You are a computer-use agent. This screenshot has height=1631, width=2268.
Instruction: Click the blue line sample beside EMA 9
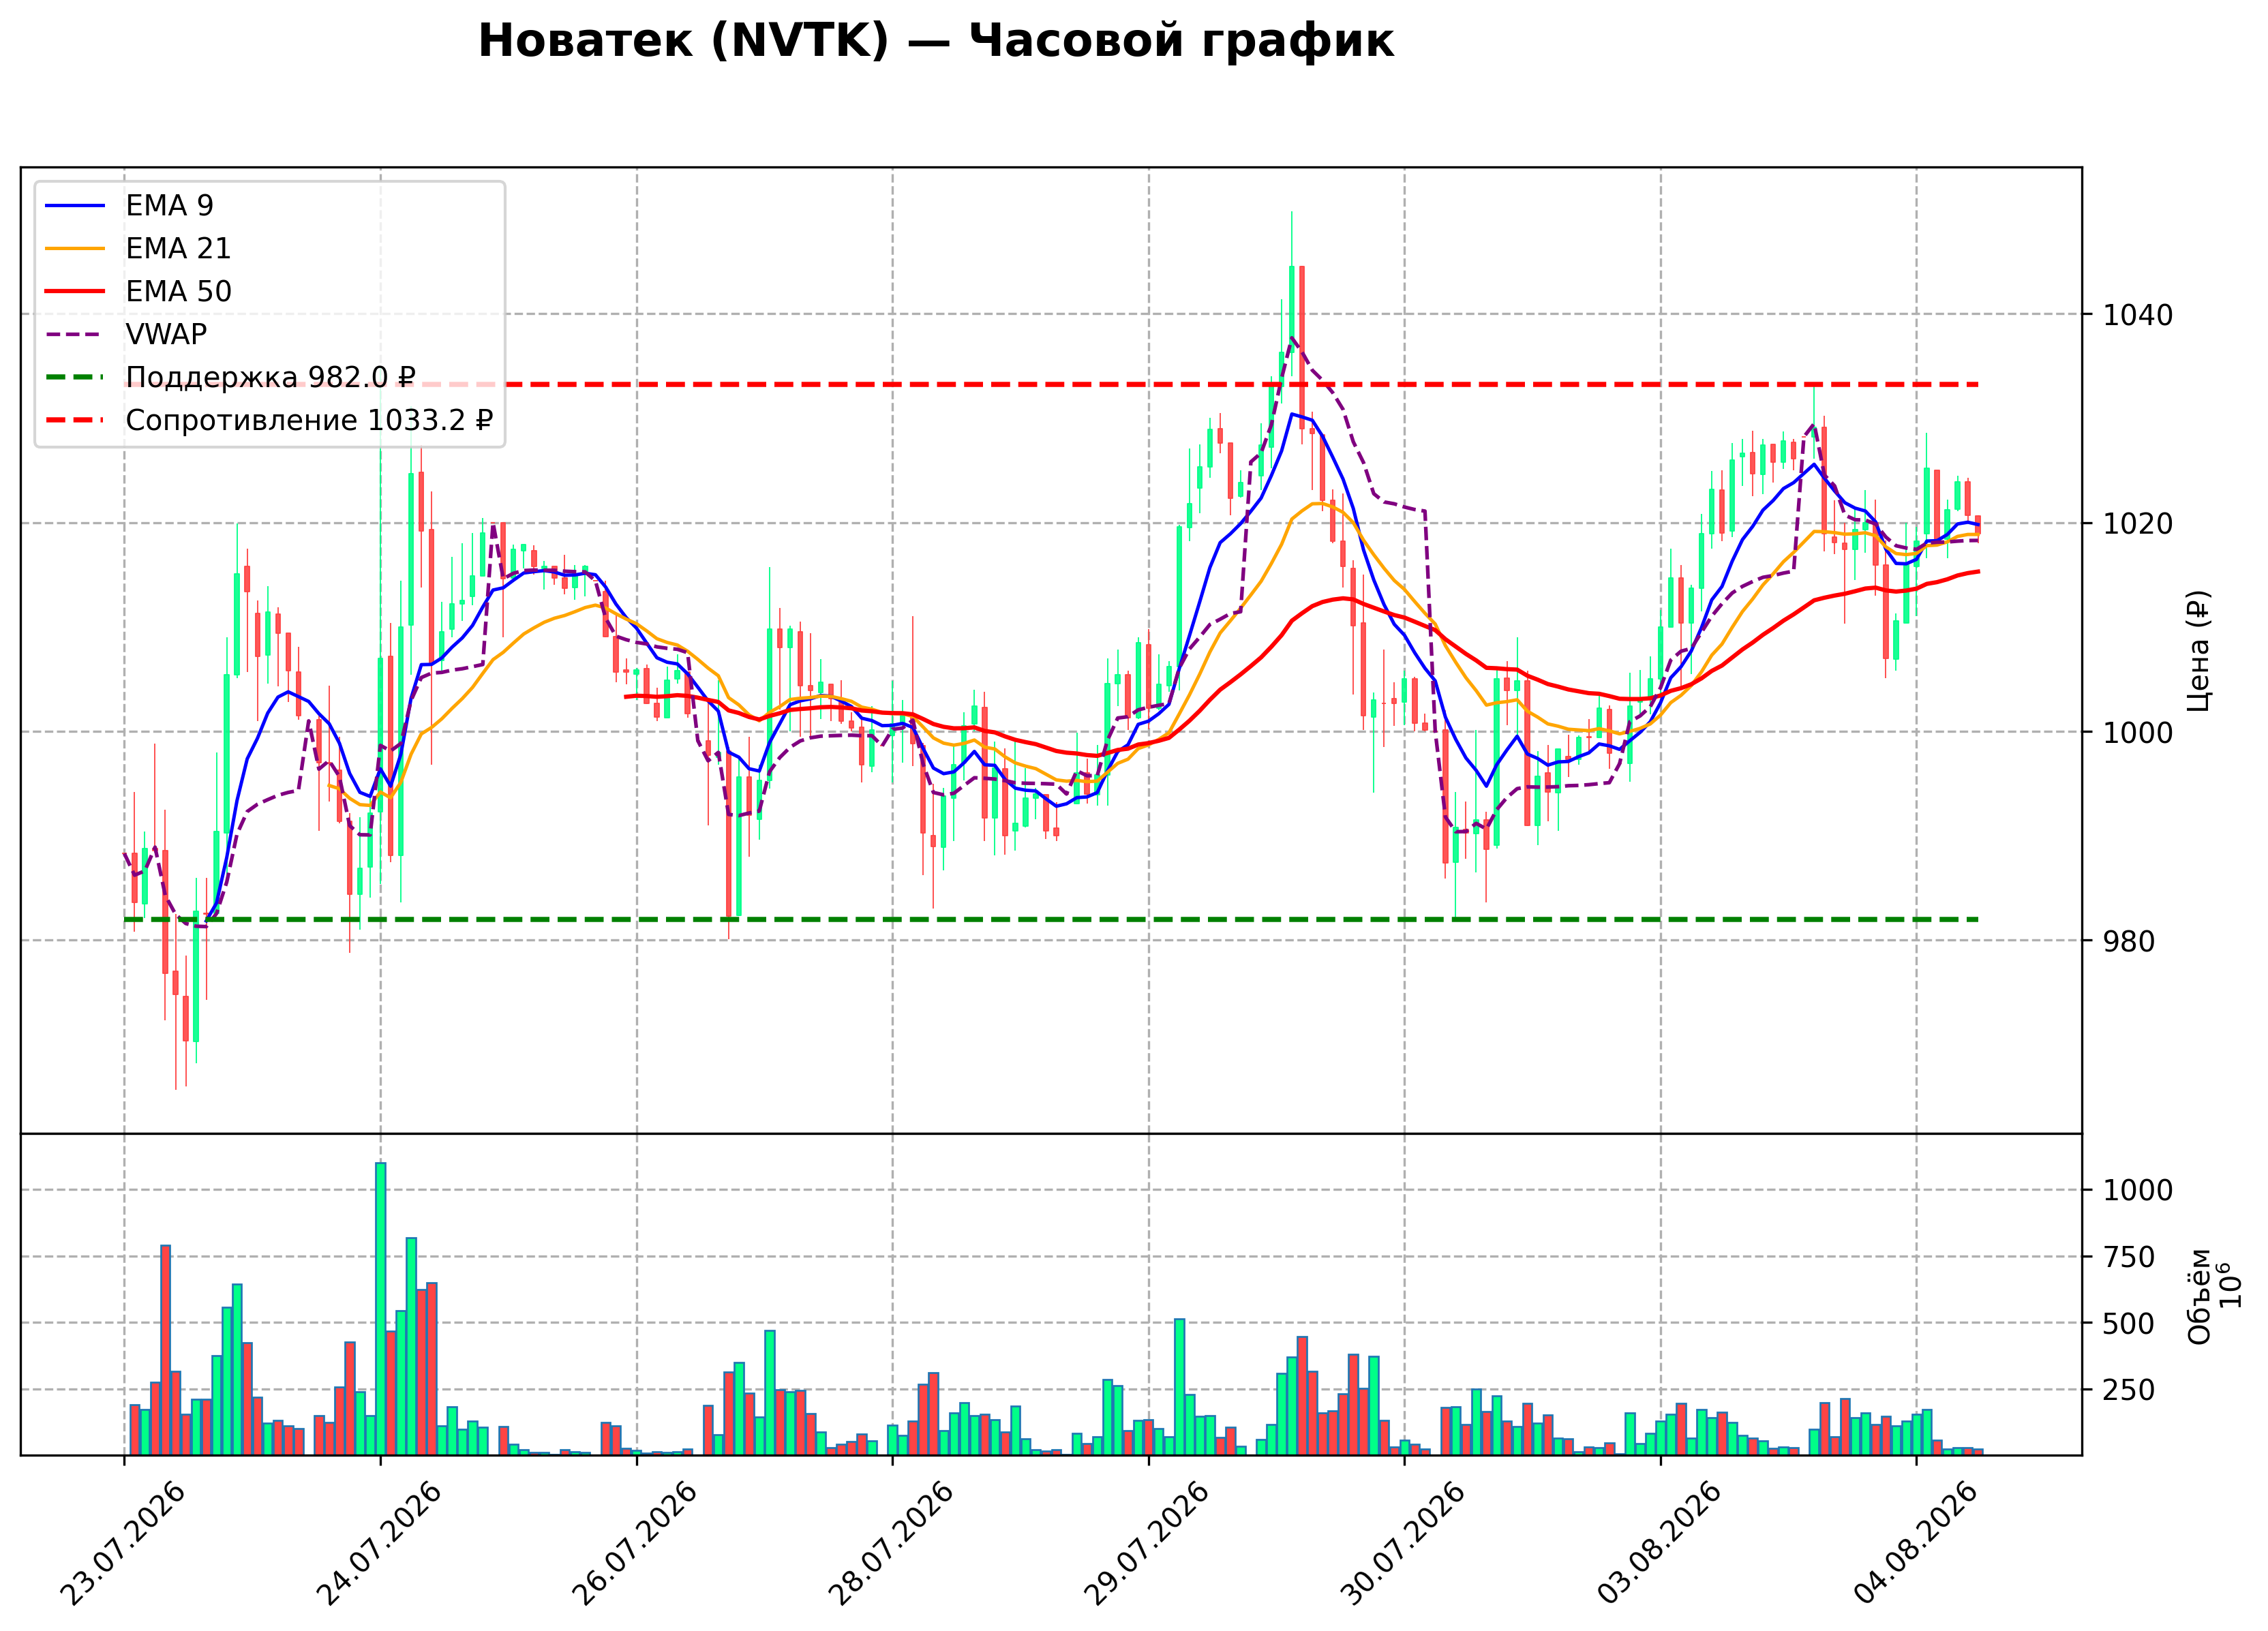click(x=75, y=206)
